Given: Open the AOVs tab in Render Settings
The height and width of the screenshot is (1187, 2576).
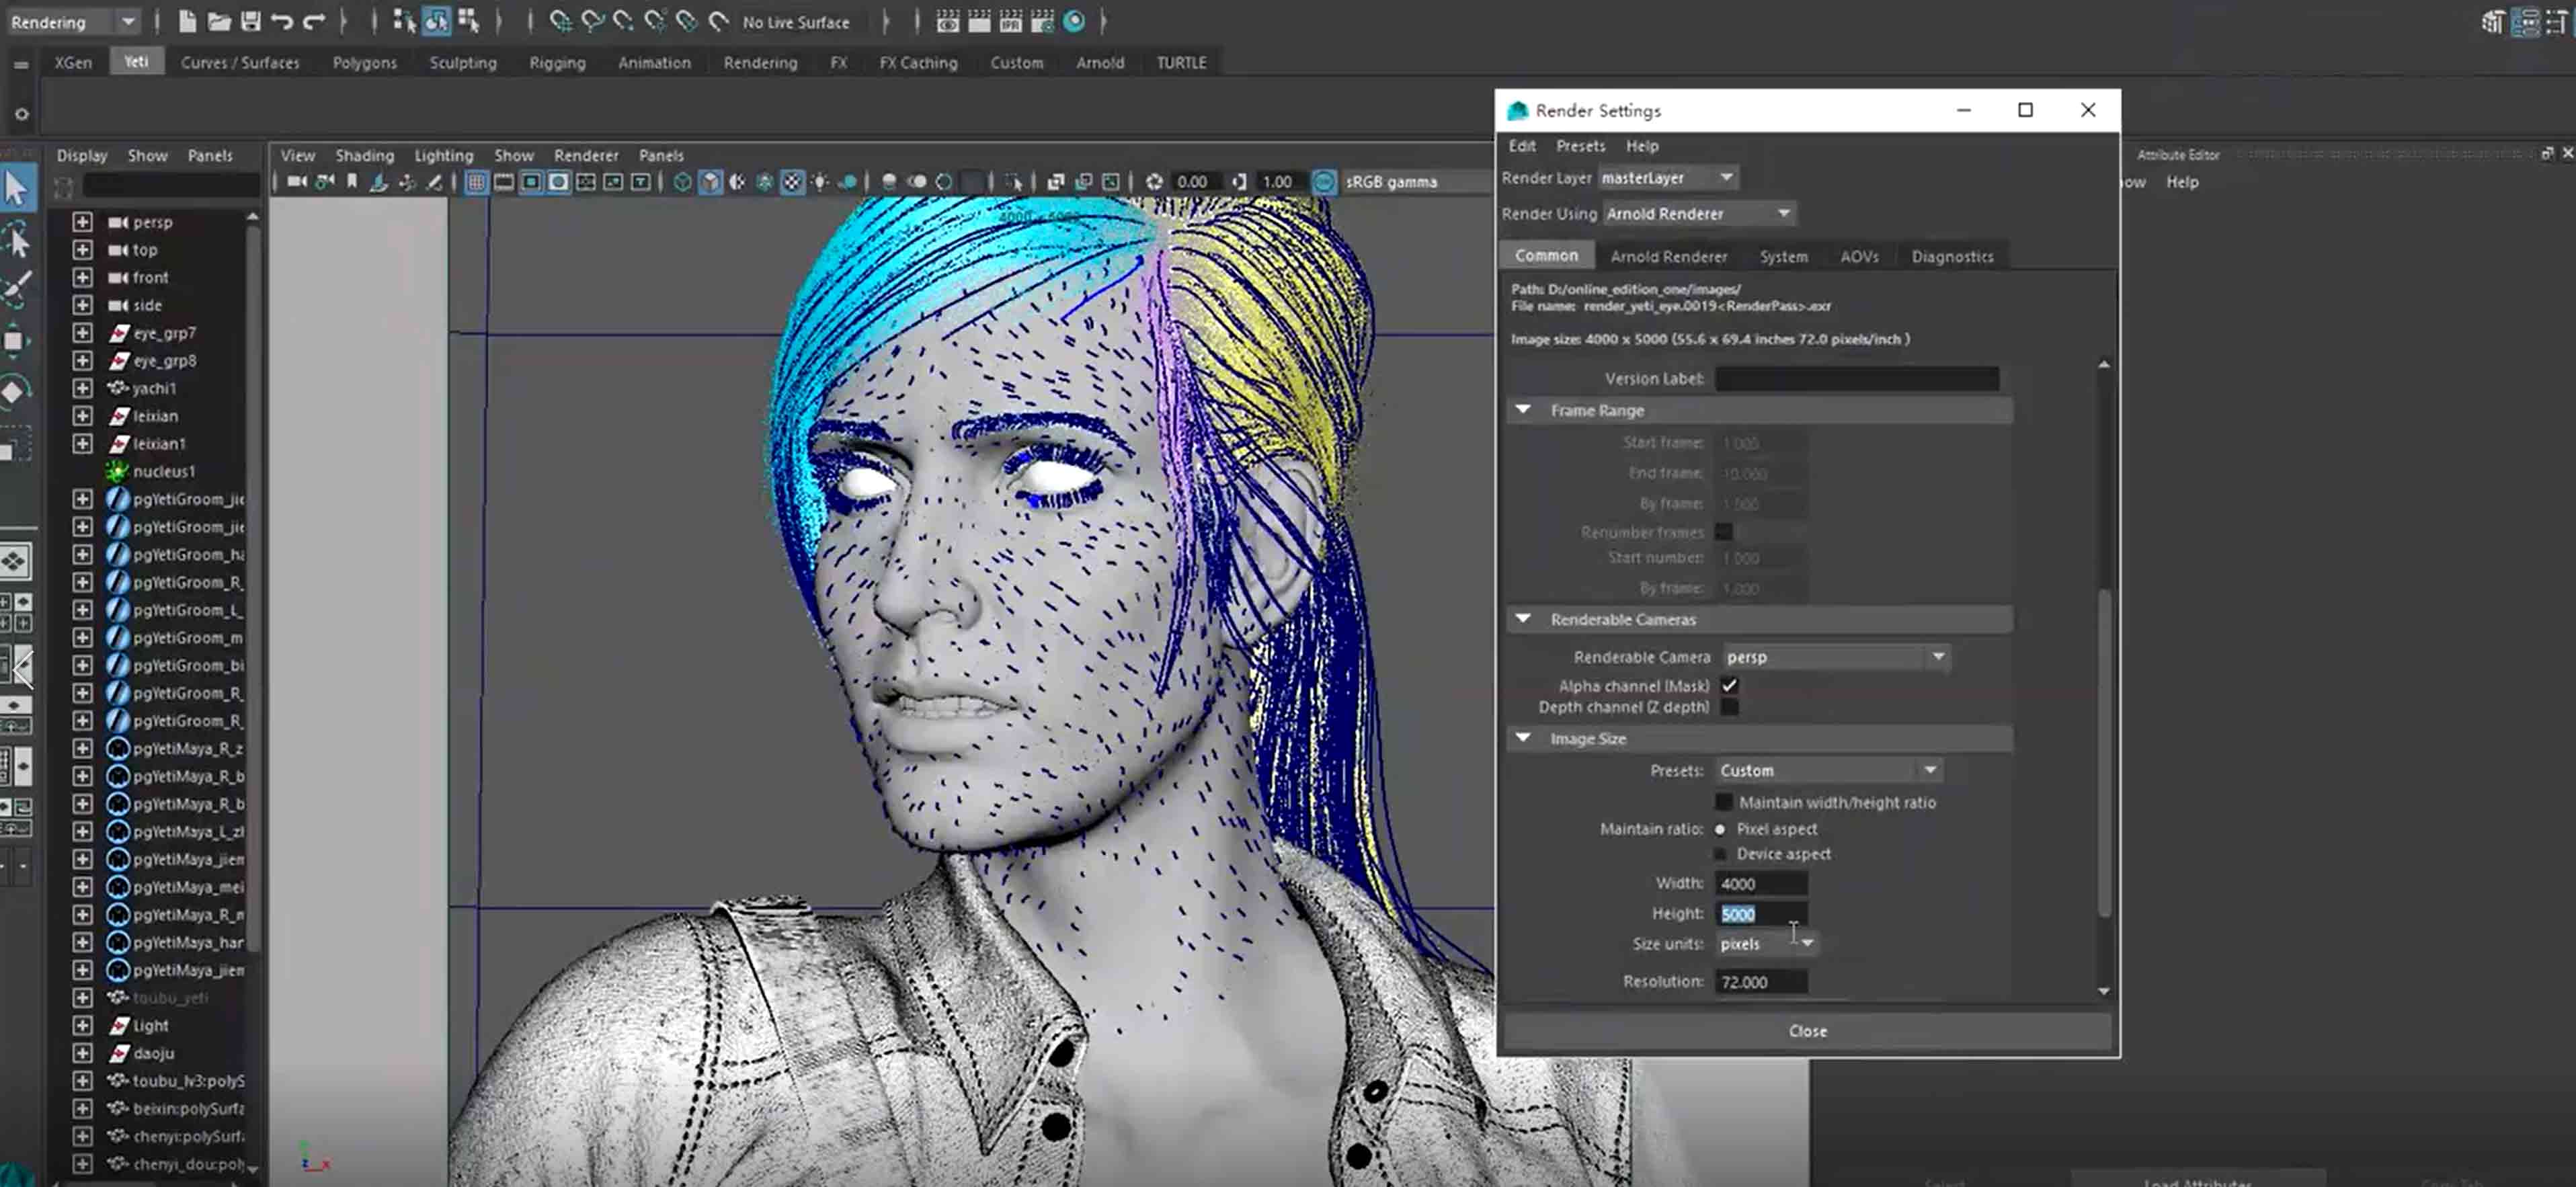Looking at the screenshot, I should pyautogui.click(x=1858, y=256).
